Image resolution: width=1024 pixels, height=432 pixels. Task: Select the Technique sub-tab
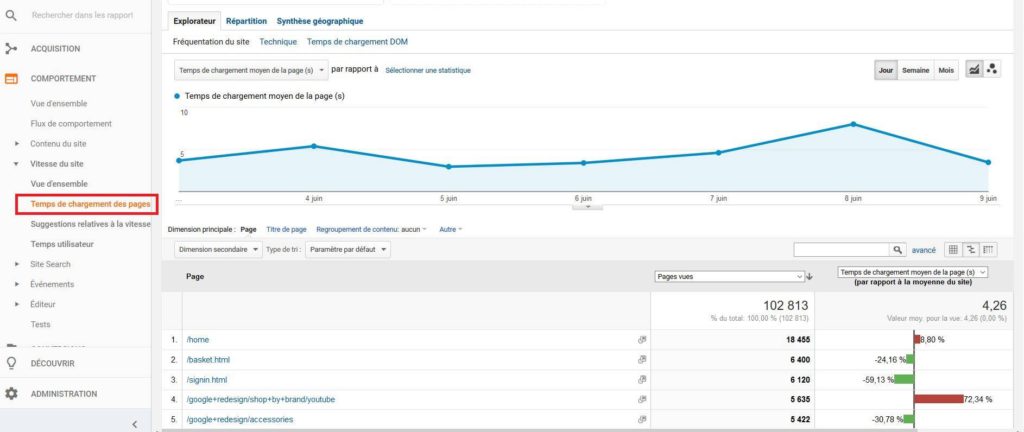[278, 42]
